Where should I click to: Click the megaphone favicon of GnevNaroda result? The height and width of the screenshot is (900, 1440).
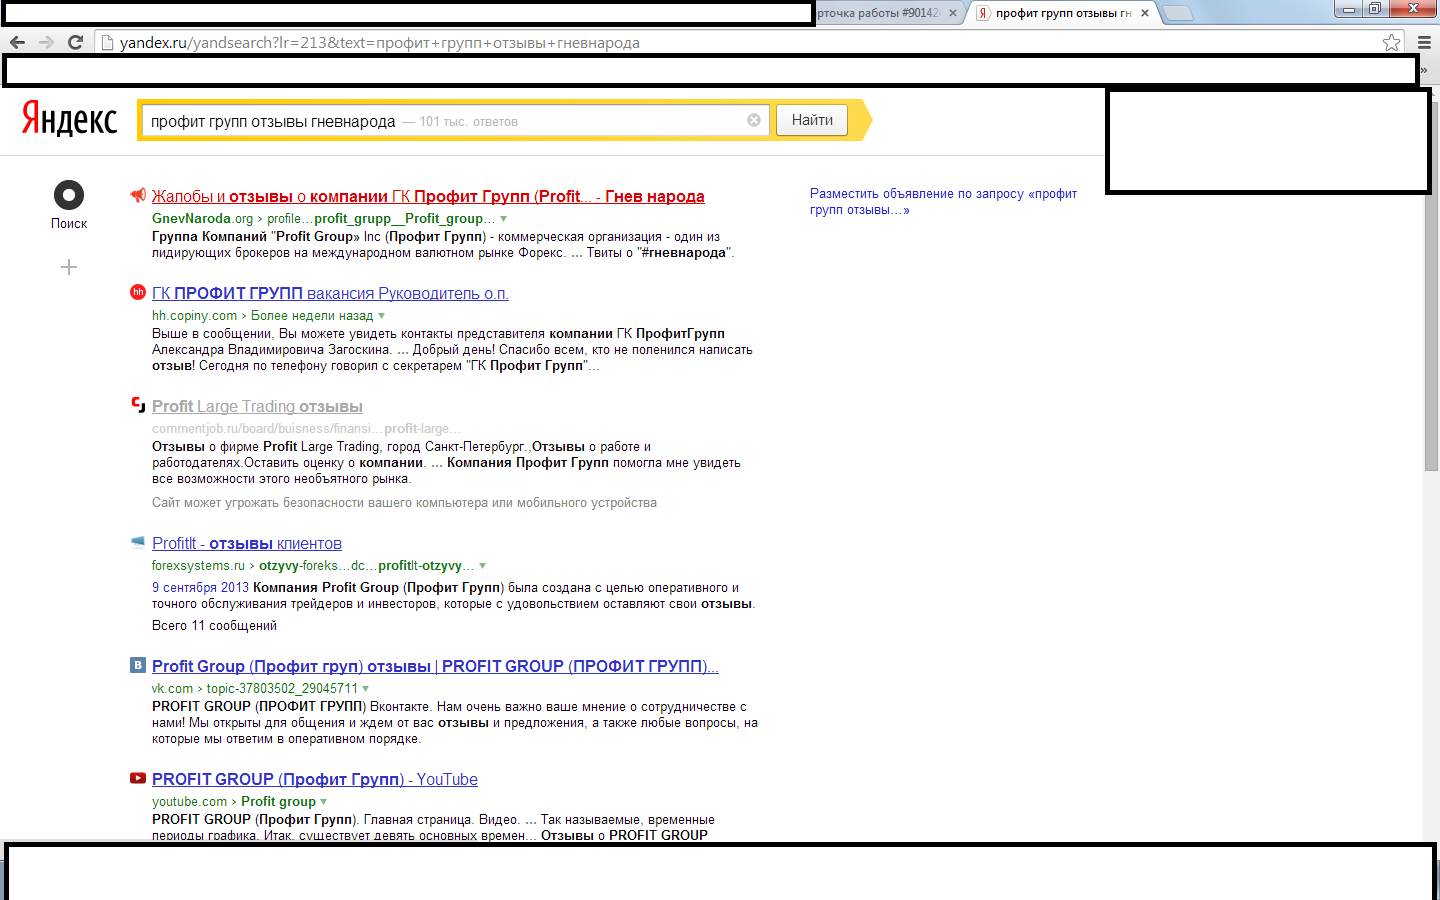pos(138,195)
